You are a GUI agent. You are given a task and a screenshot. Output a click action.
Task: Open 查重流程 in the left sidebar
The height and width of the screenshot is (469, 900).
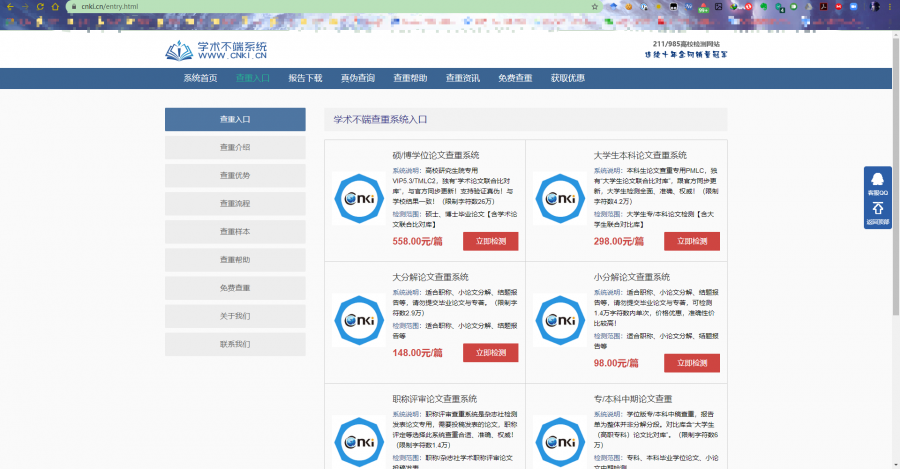(235, 204)
